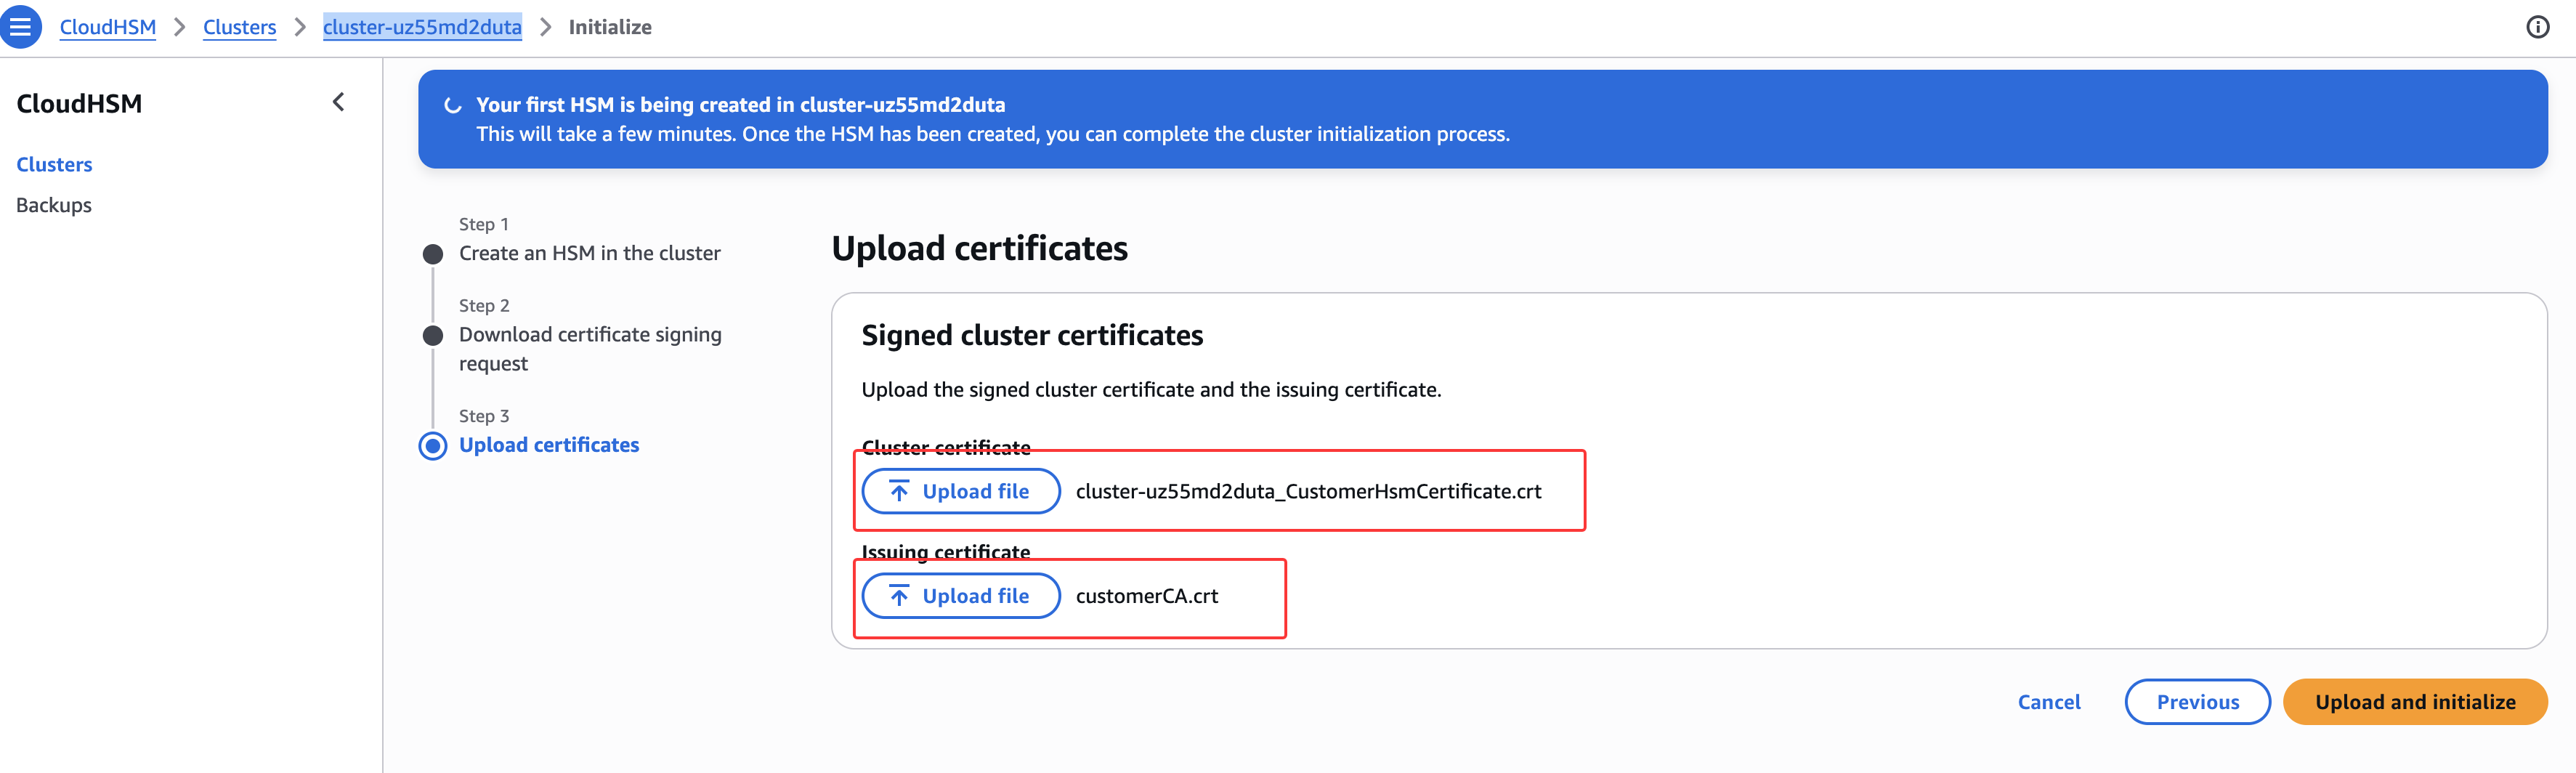Collapse the CloudHSM side panel
2576x773 pixels.
click(339, 102)
